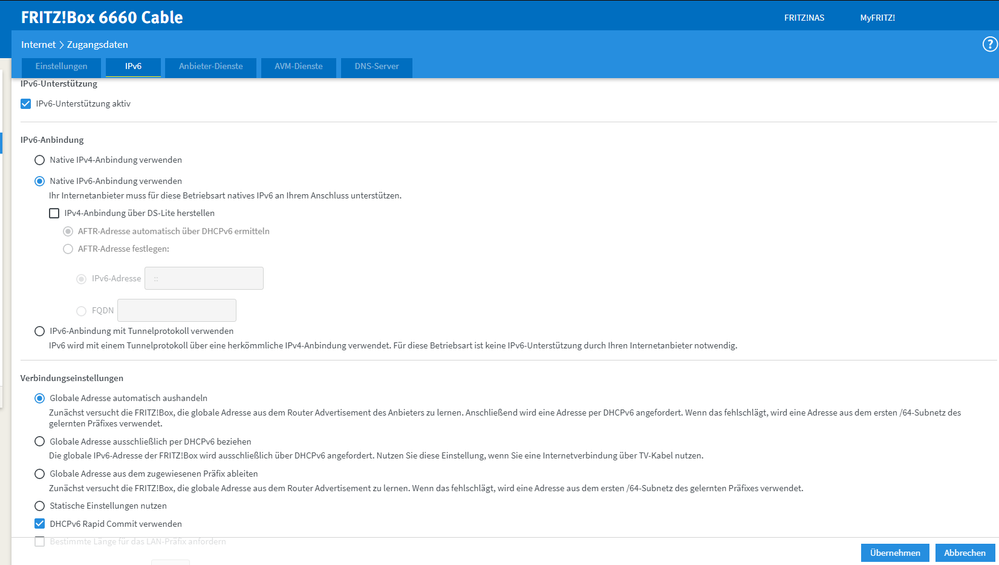Select Globale Adresse automatisch aushandeln
999x565 pixels.
(40, 398)
